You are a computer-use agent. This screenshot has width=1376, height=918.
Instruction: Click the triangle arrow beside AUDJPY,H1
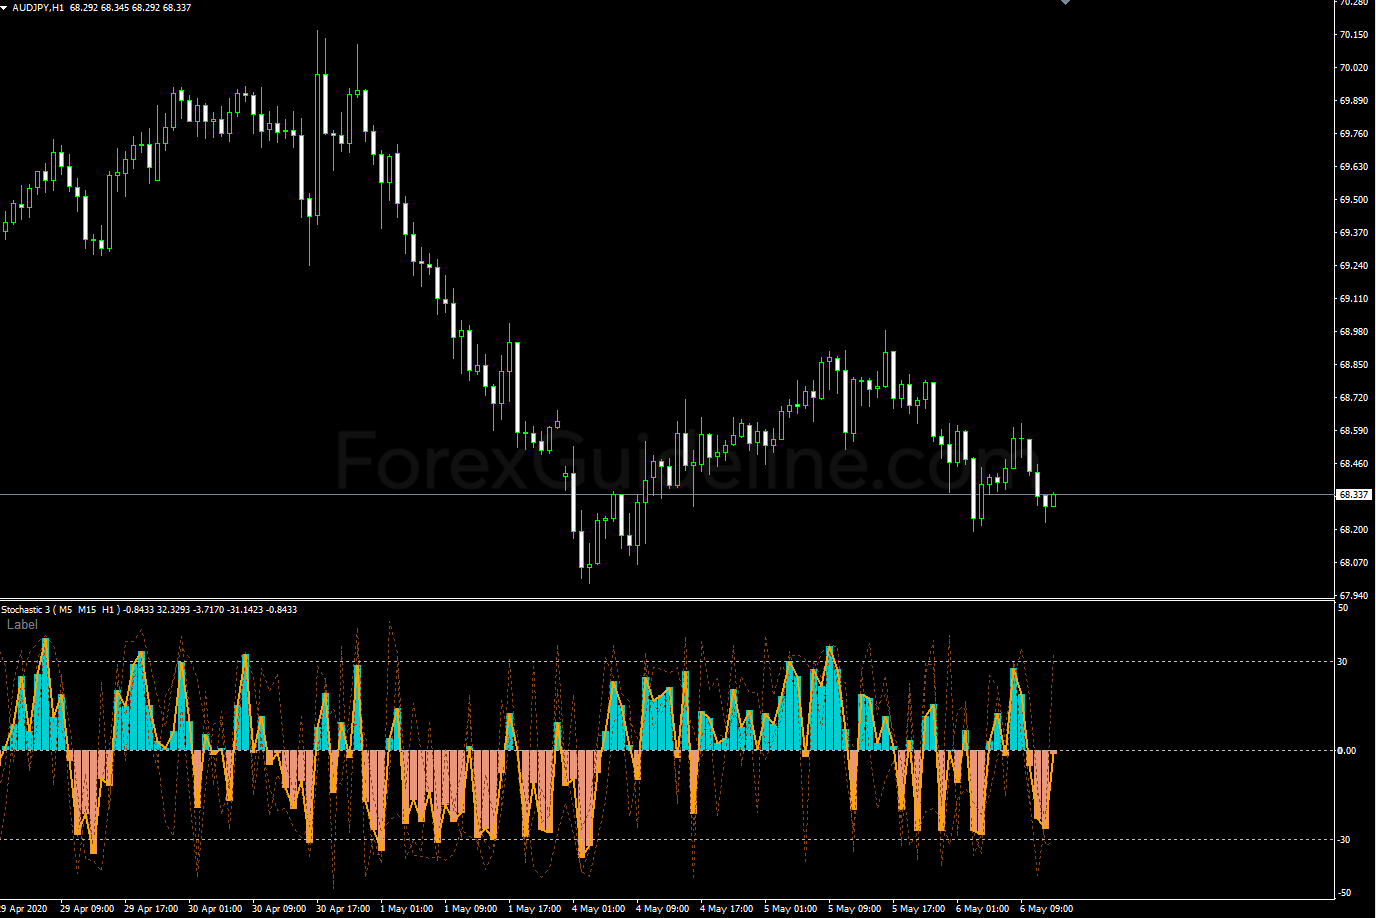coord(5,7)
